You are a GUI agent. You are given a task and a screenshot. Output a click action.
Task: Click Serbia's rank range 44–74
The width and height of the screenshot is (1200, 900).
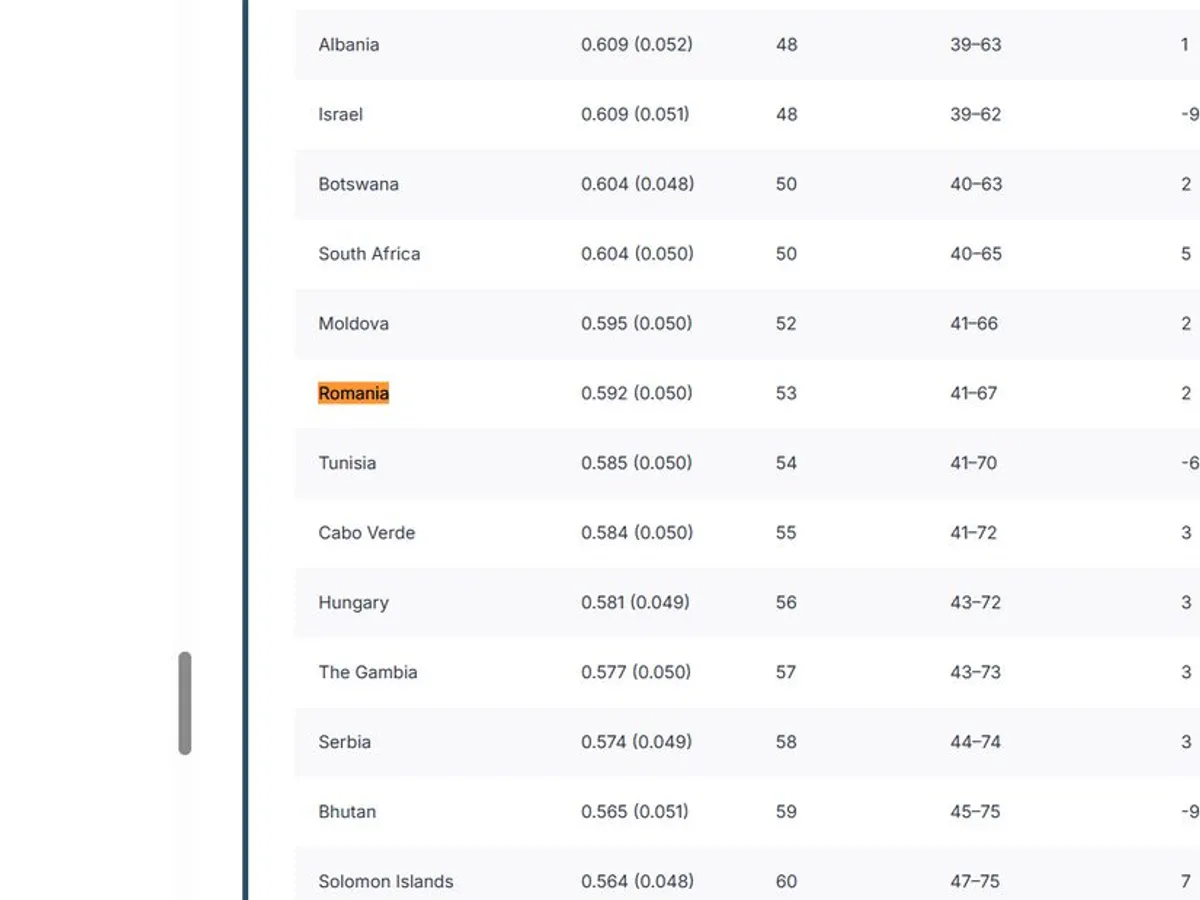pyautogui.click(x=975, y=742)
